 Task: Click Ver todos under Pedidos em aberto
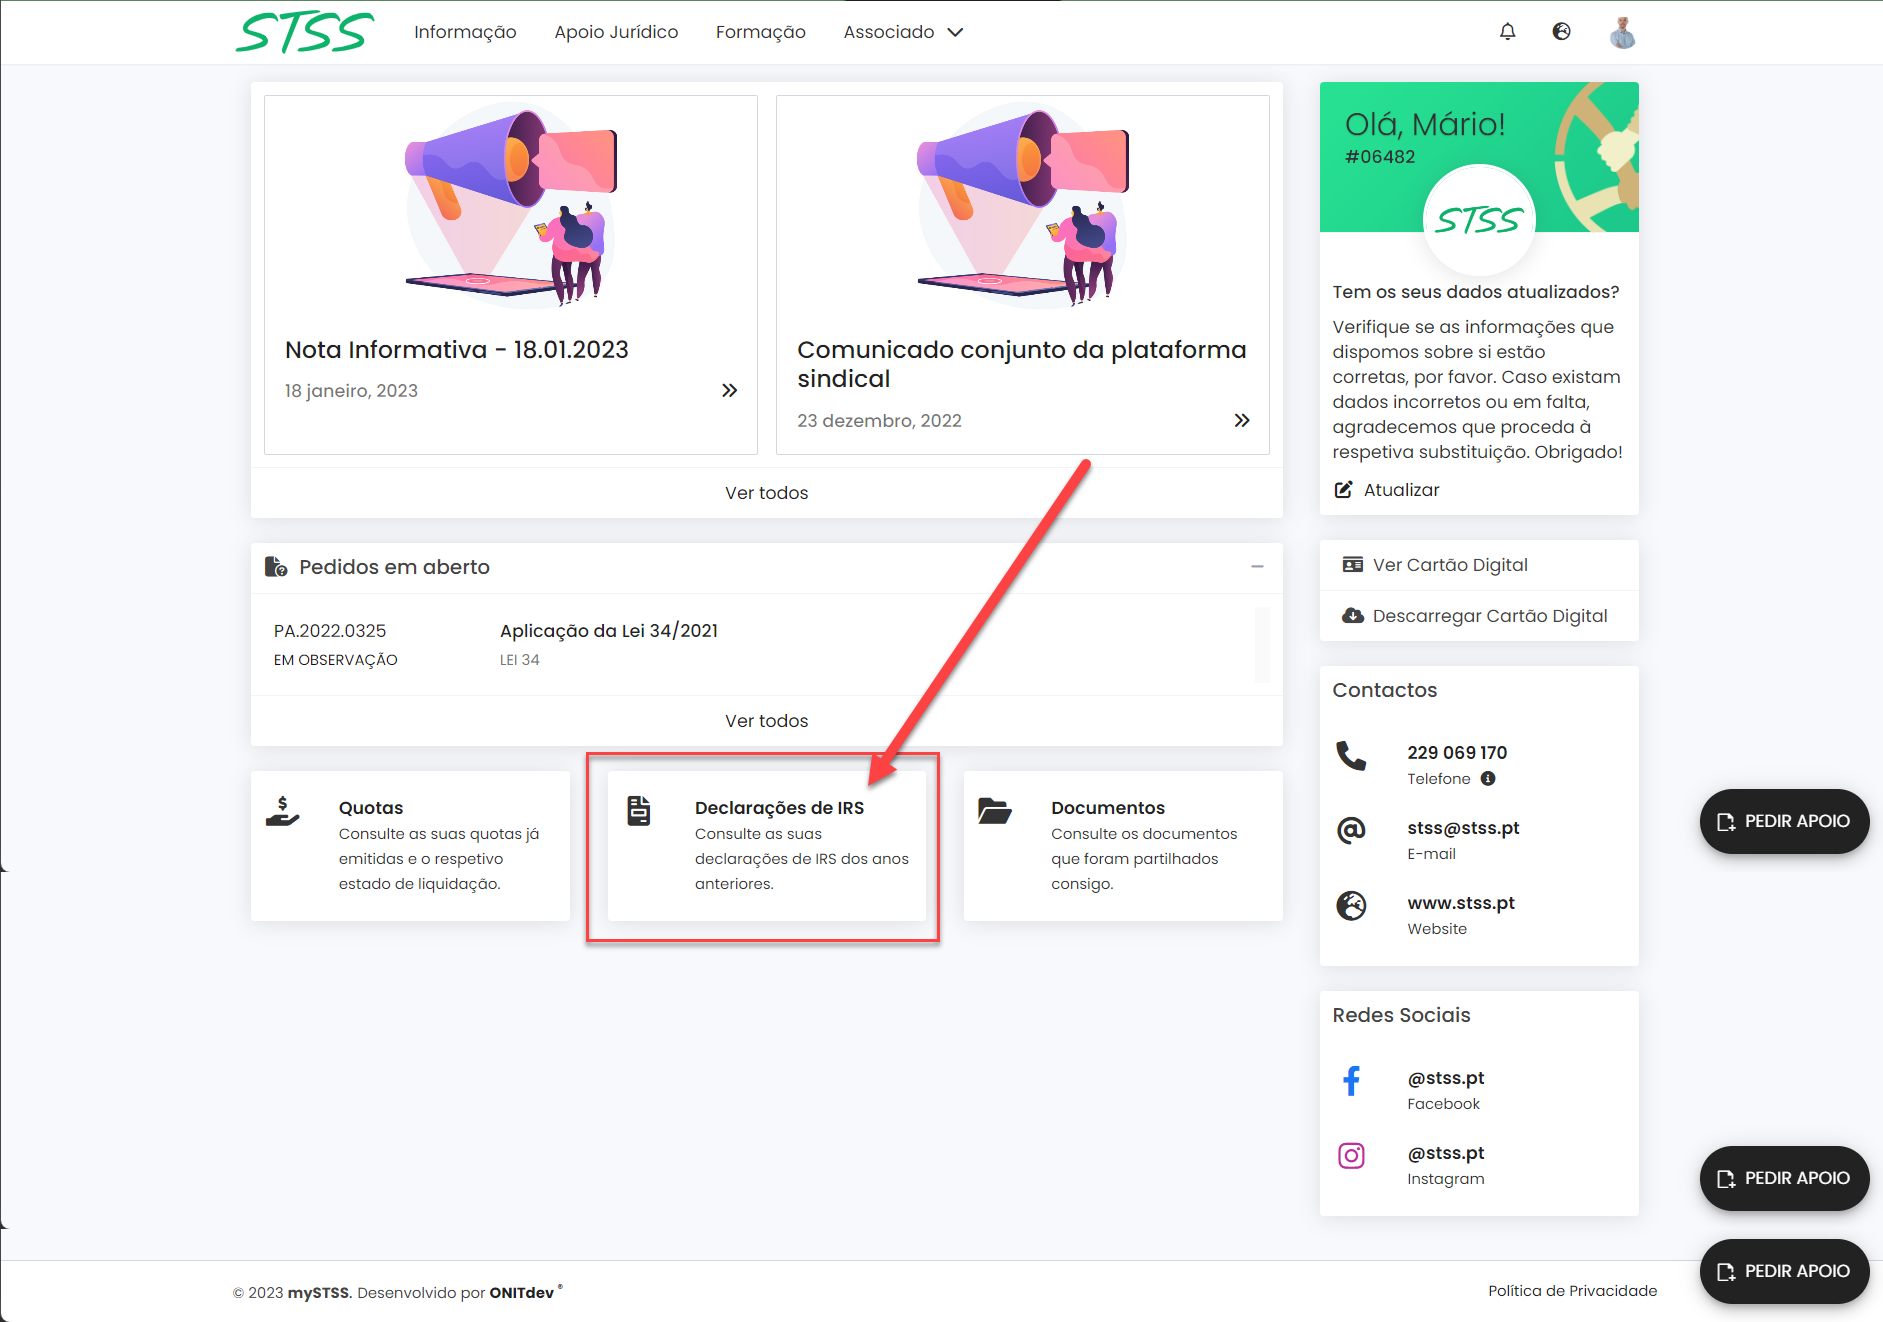766,721
